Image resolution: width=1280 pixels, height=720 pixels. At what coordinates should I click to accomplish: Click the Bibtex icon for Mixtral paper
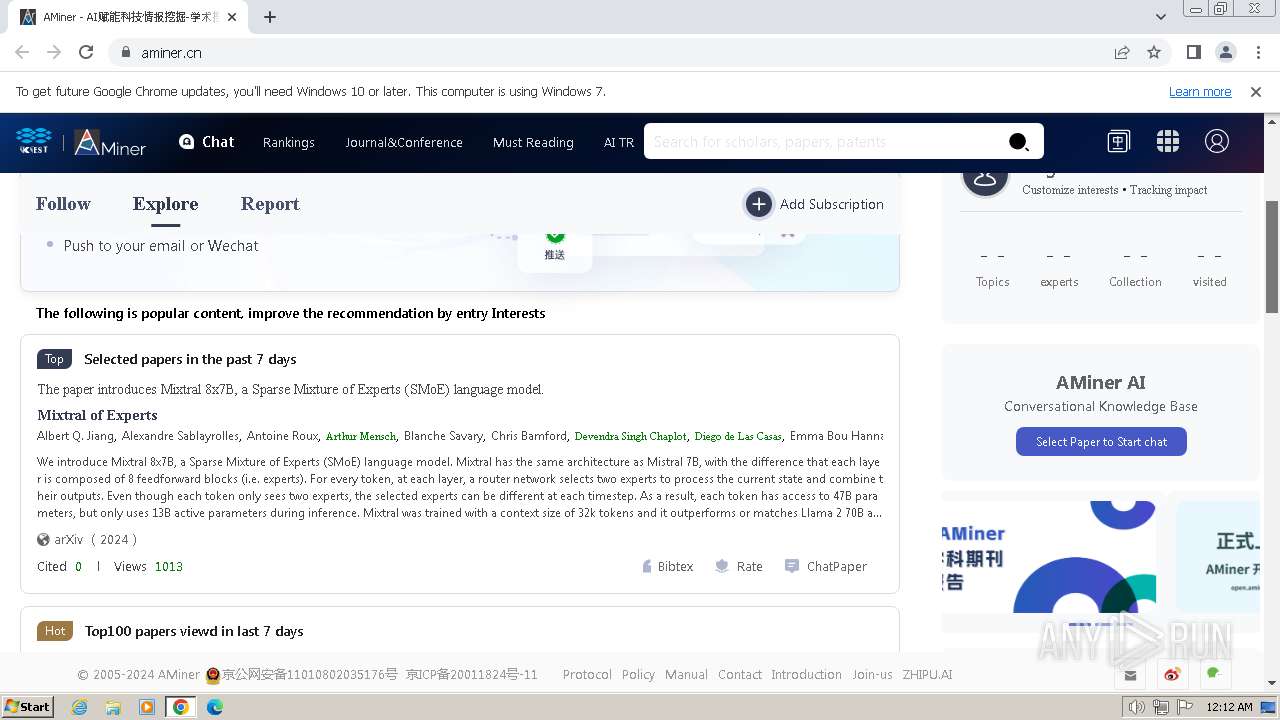tap(647, 566)
